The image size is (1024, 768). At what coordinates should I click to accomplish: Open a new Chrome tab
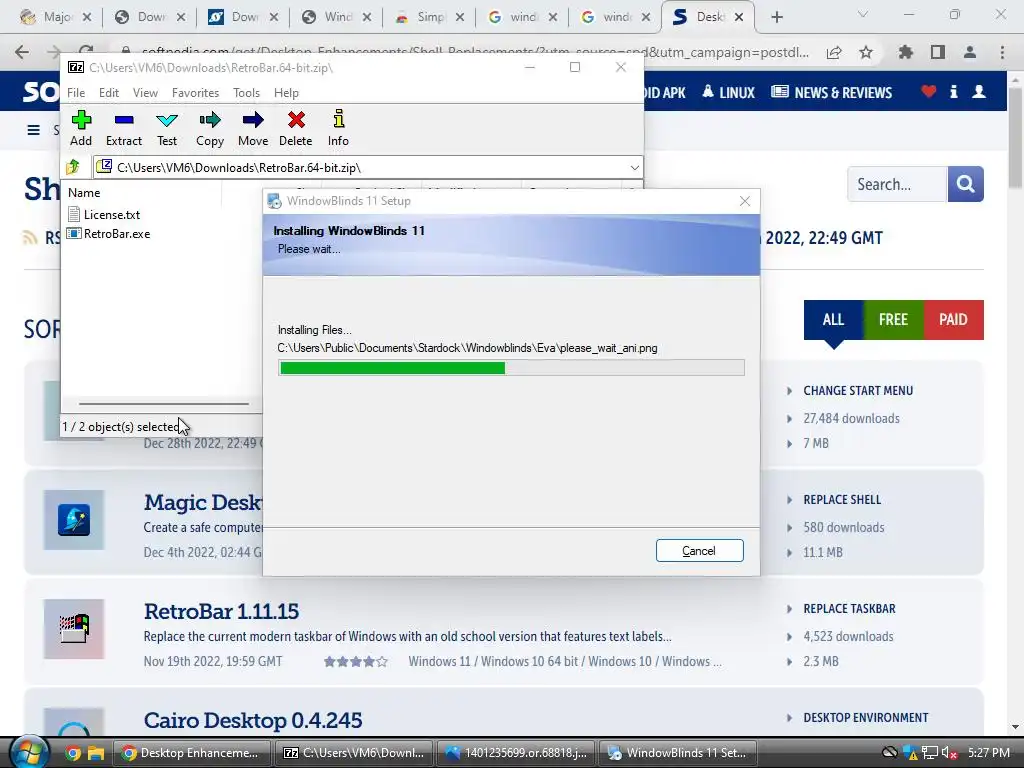[x=776, y=17]
